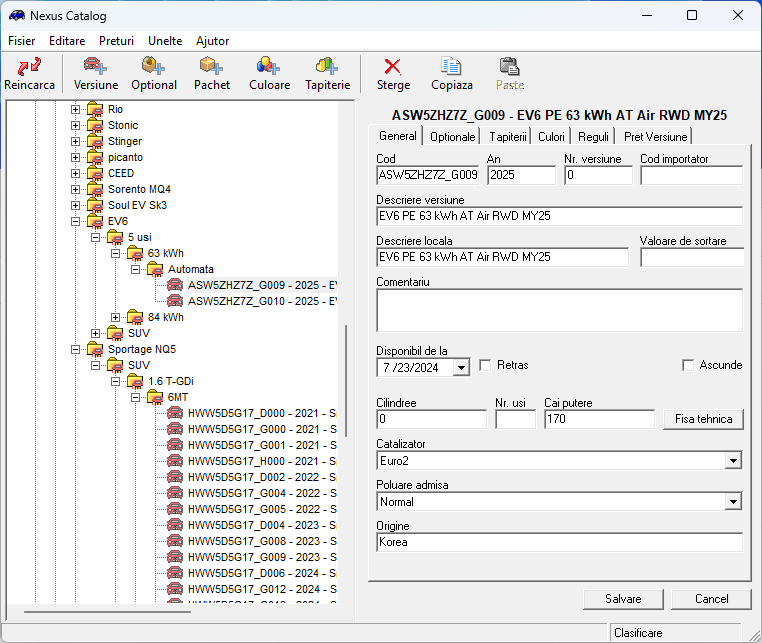Open the Editare menu
Viewport: 762px width, 643px height.
(67, 41)
